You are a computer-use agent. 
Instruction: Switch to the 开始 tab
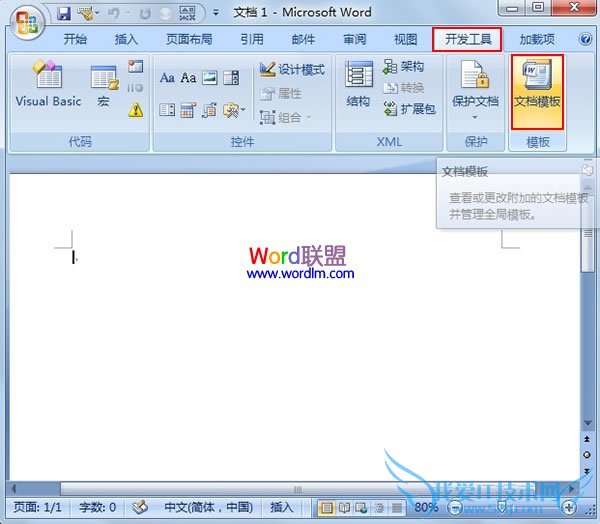pyautogui.click(x=75, y=39)
